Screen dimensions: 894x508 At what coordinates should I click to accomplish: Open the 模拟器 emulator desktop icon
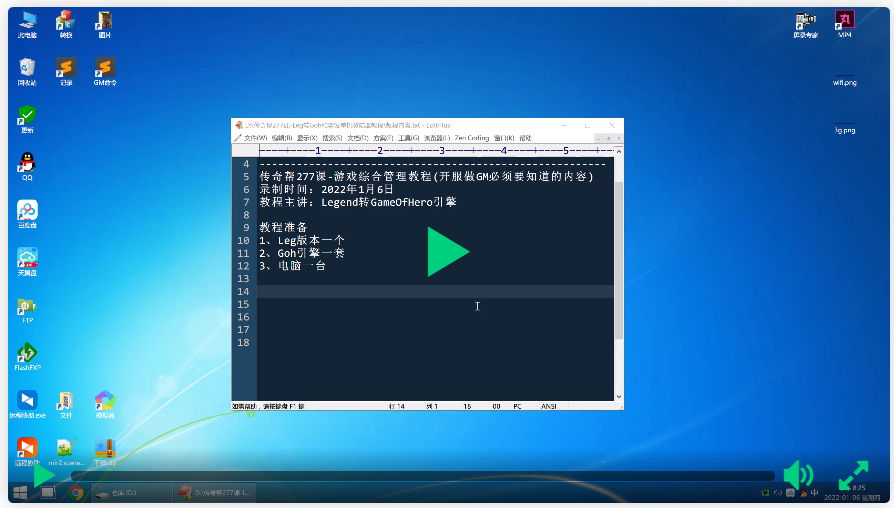tap(105, 405)
